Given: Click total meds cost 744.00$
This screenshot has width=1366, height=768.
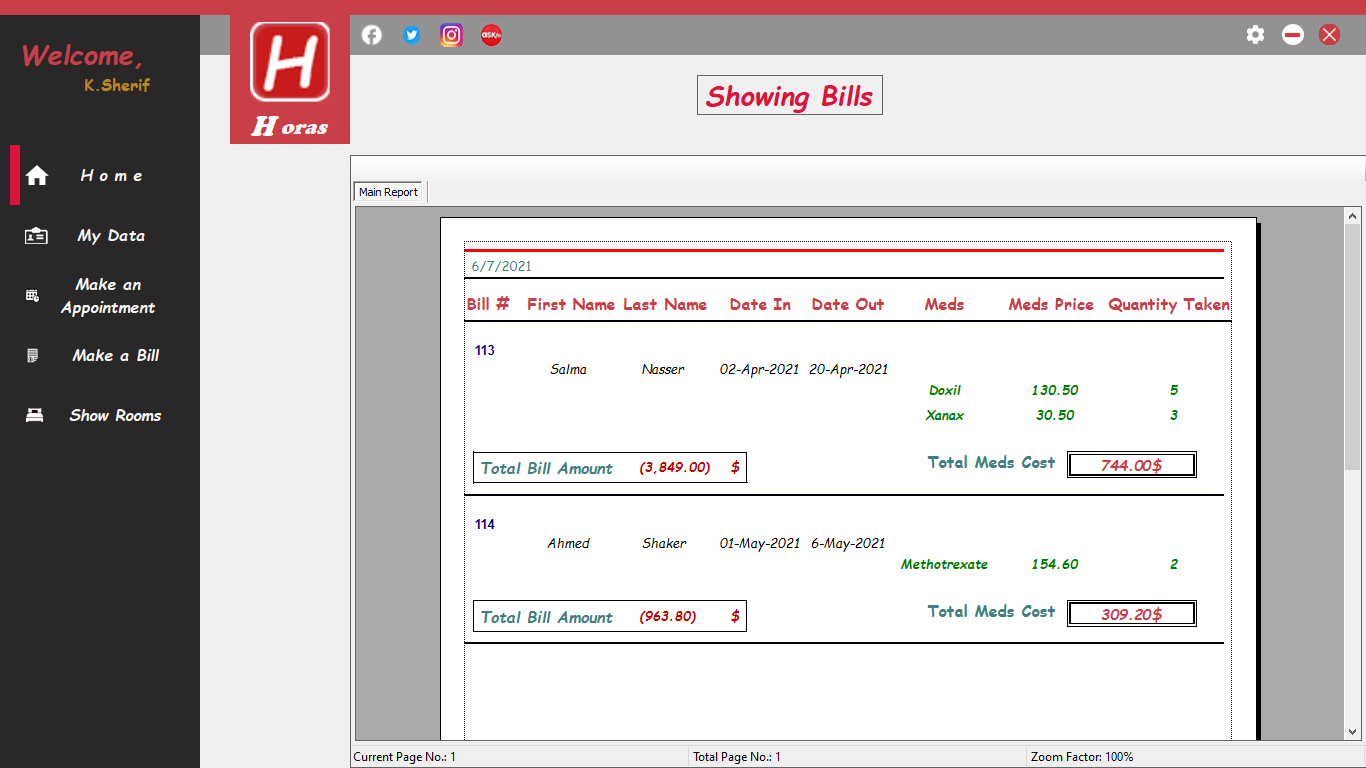Looking at the screenshot, I should coord(1132,465).
